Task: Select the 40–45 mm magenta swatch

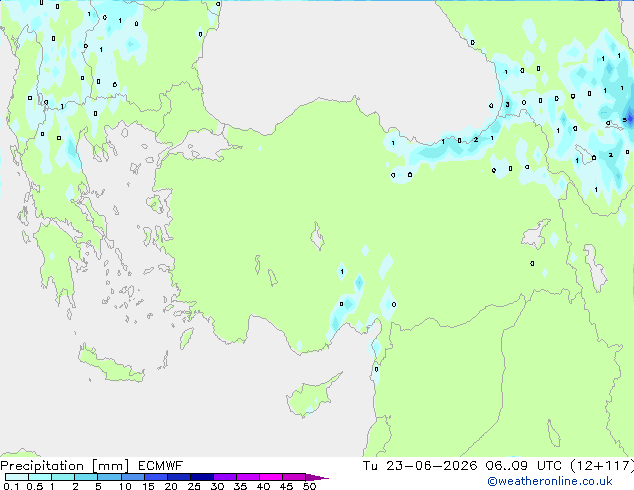Action: pyautogui.click(x=271, y=477)
